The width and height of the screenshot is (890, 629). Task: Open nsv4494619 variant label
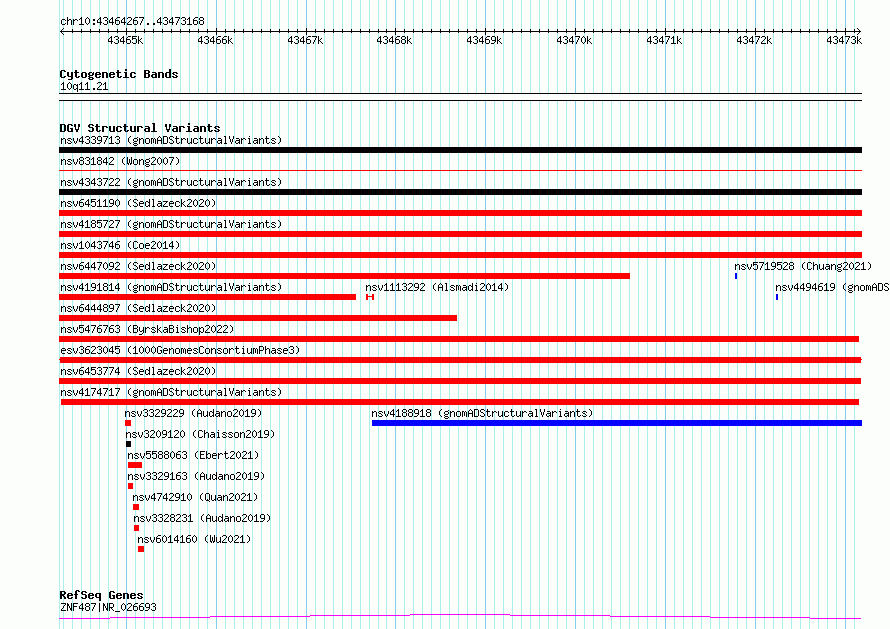point(832,287)
